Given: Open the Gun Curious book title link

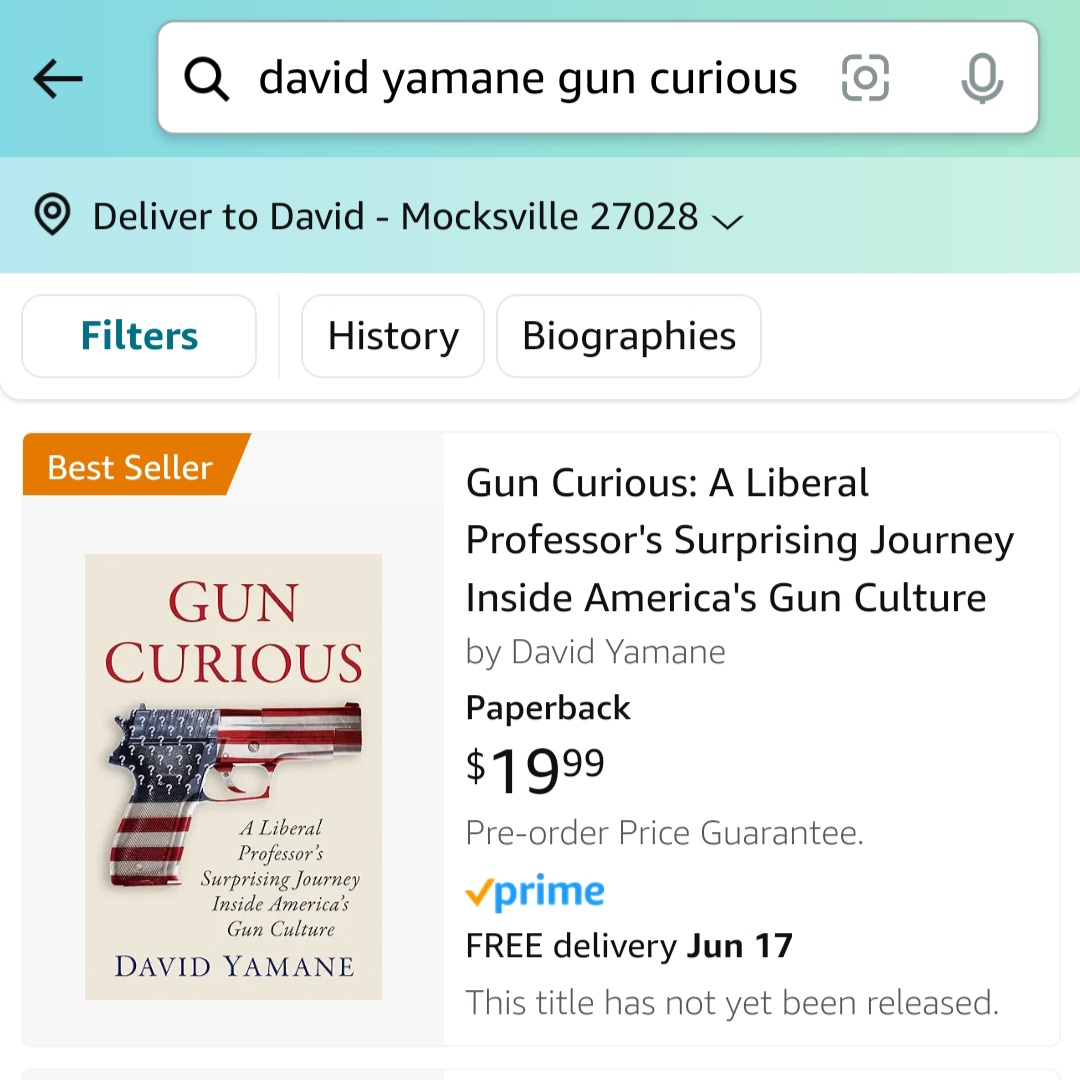Looking at the screenshot, I should pos(738,540).
